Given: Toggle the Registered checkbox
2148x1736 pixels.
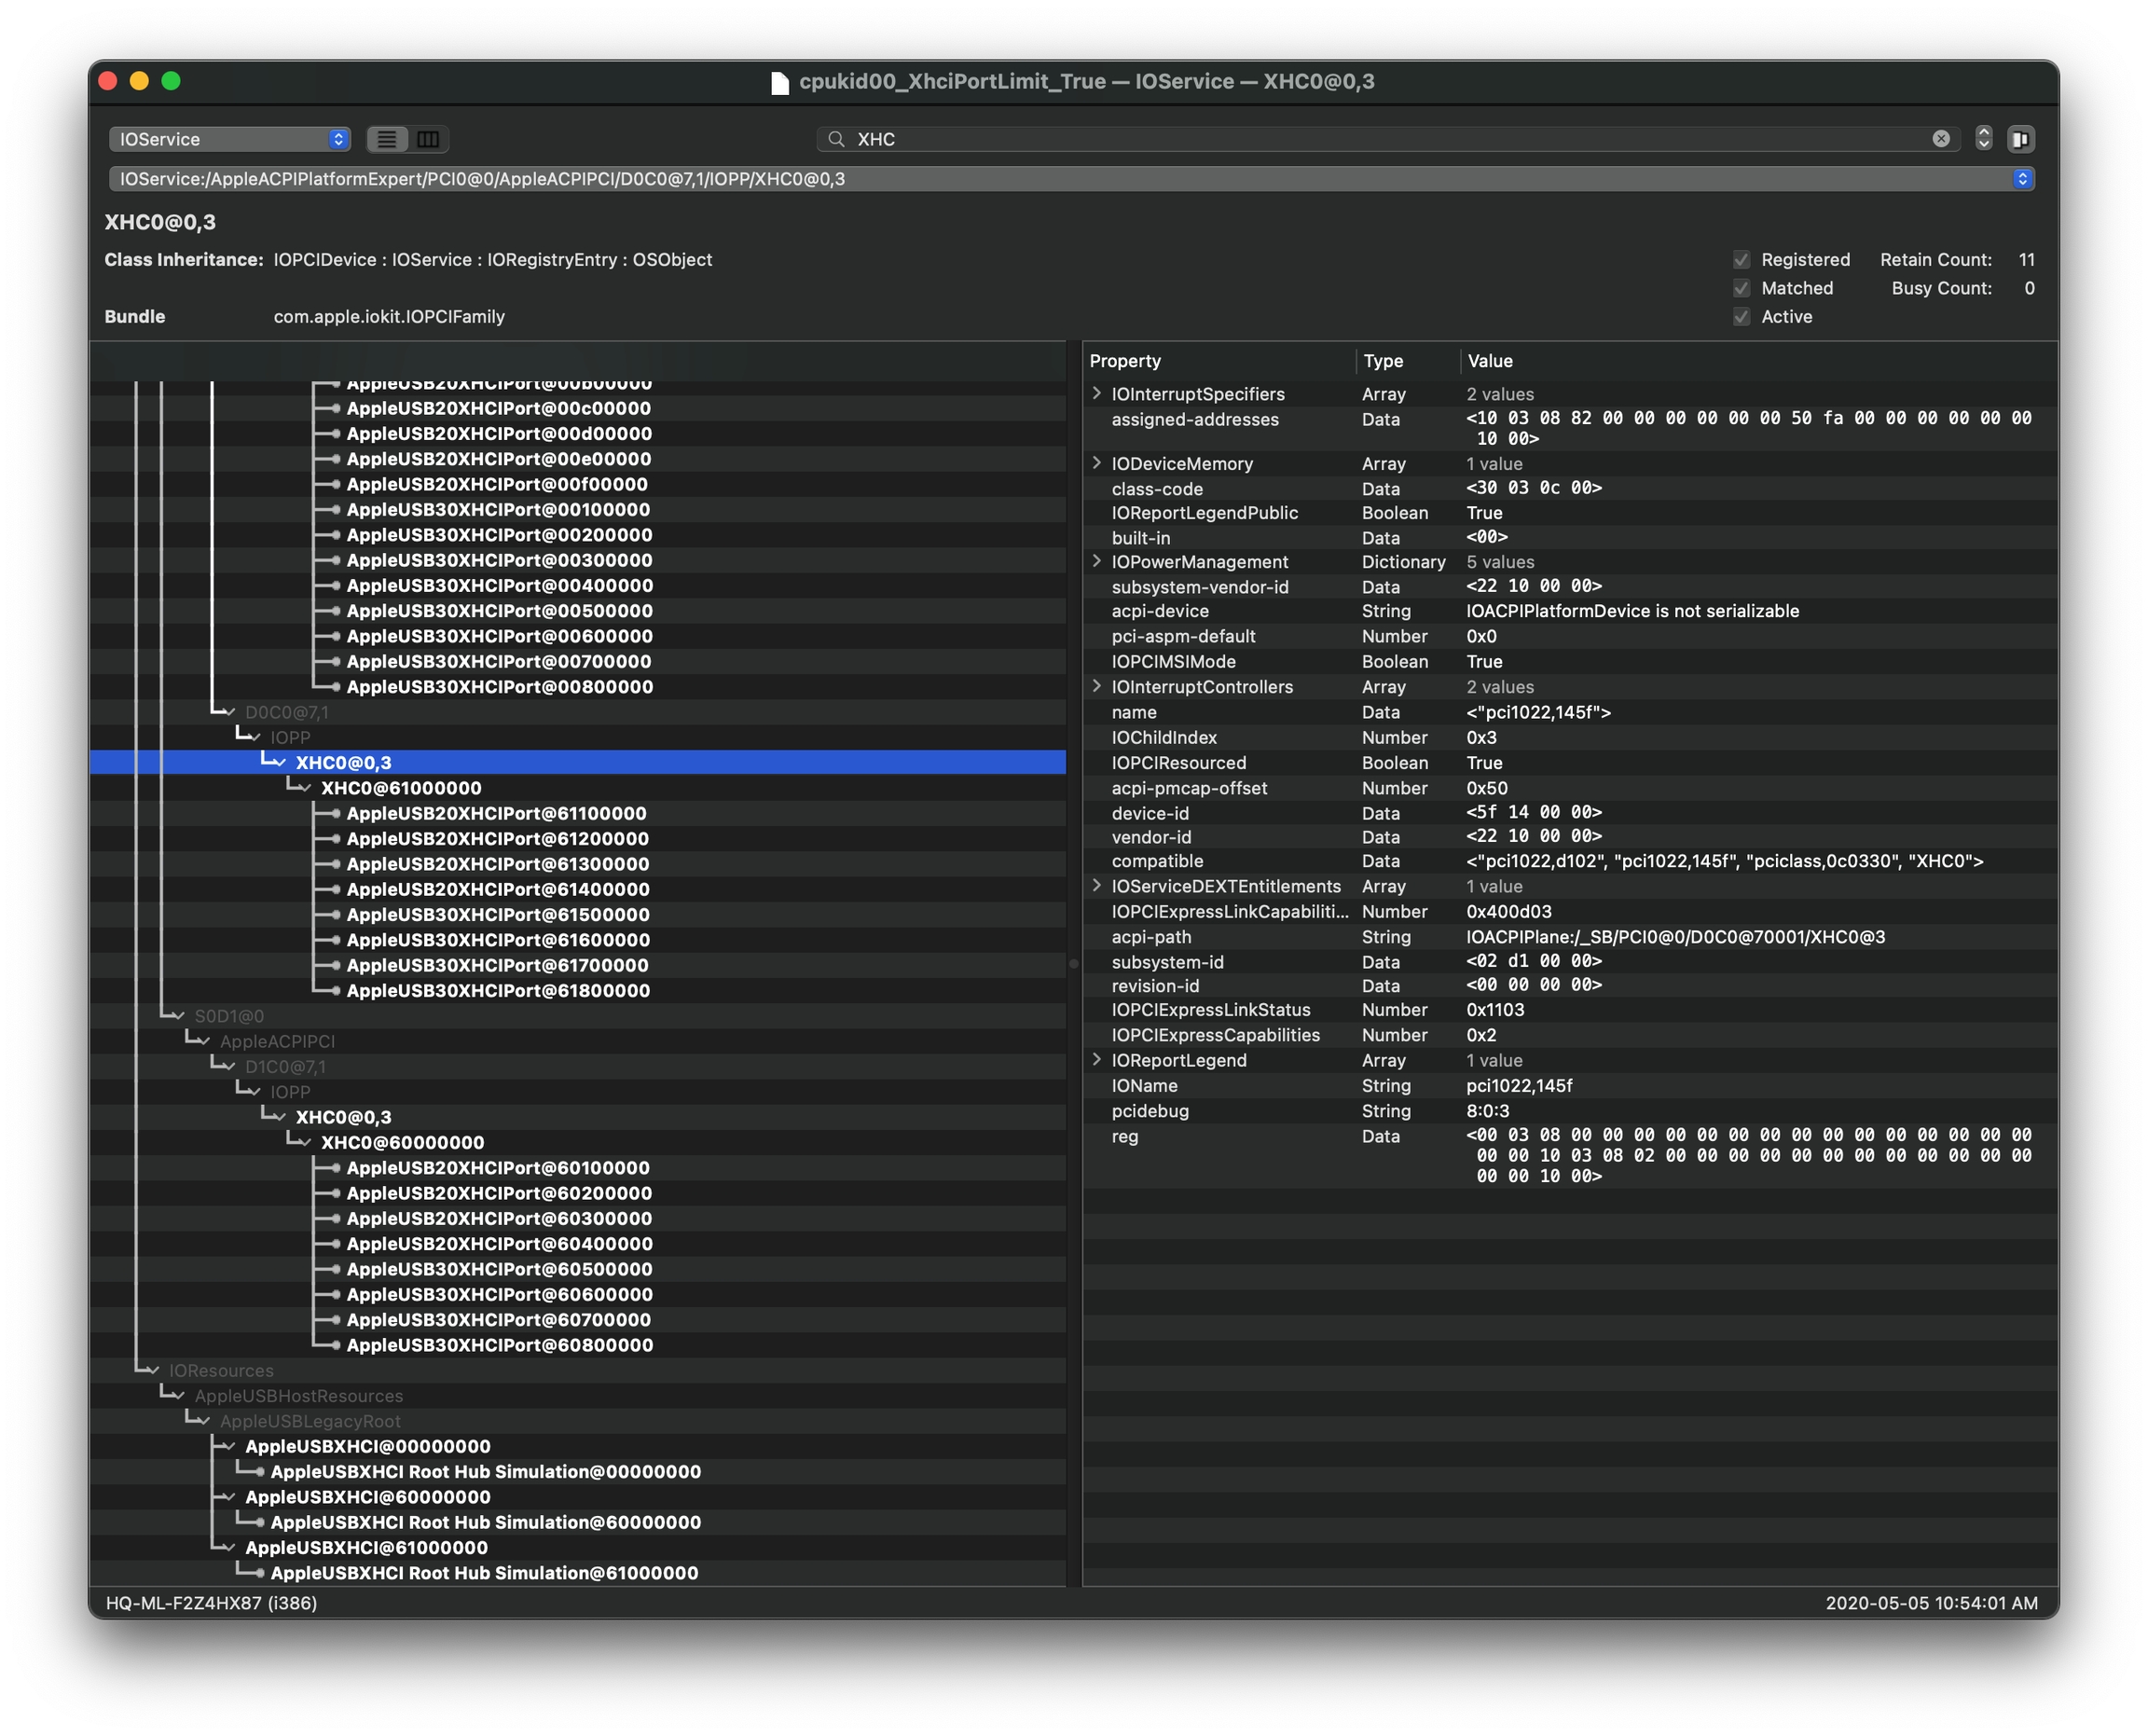Looking at the screenshot, I should click(1741, 260).
